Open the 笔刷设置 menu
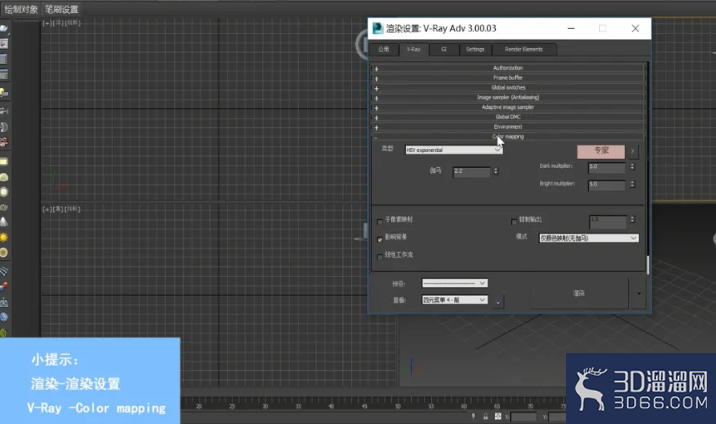The width and height of the screenshot is (716, 424). click(x=61, y=9)
